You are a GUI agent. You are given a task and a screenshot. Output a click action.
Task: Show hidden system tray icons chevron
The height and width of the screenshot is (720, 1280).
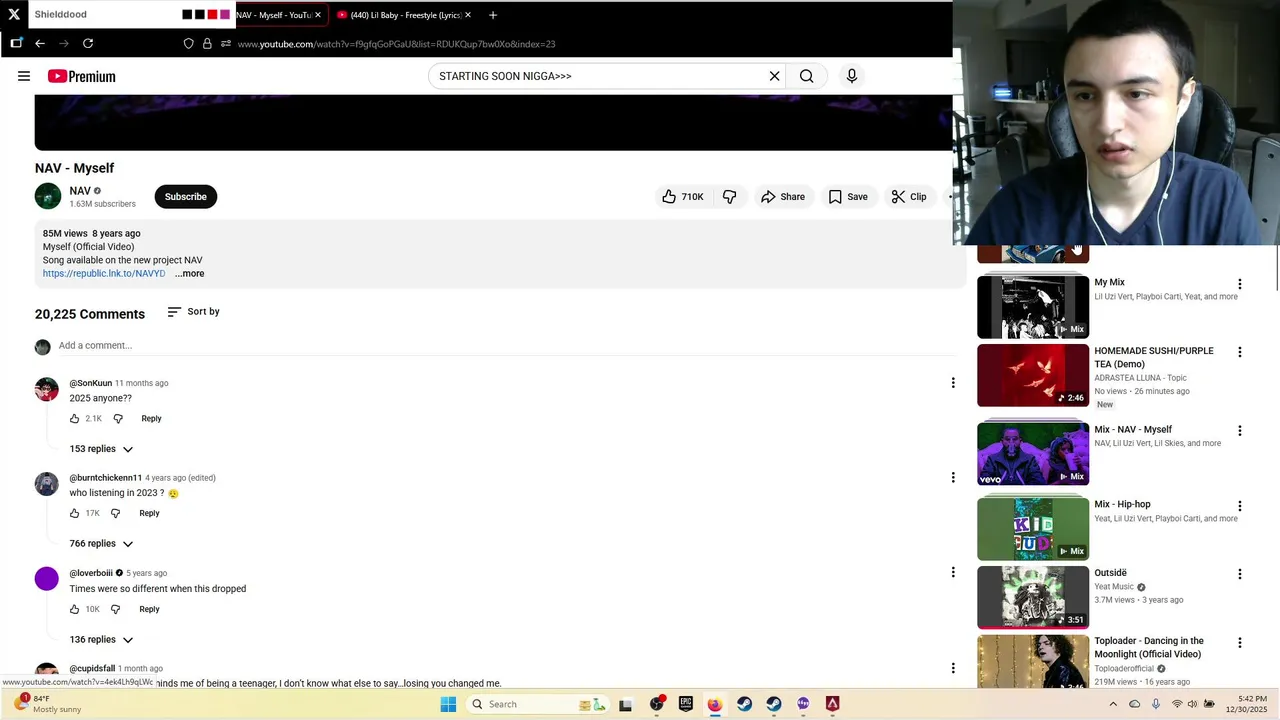click(1114, 704)
